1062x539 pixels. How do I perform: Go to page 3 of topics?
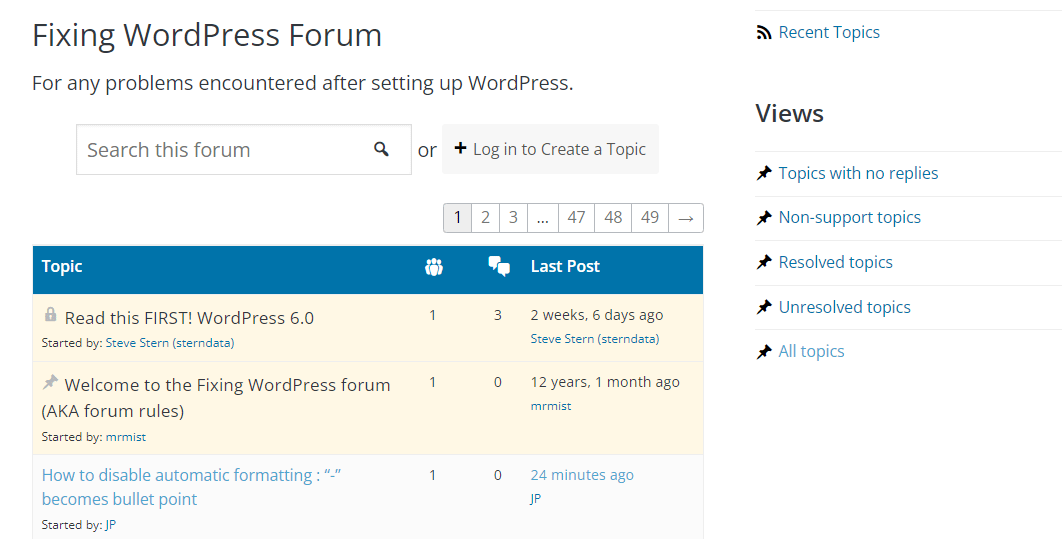(513, 218)
